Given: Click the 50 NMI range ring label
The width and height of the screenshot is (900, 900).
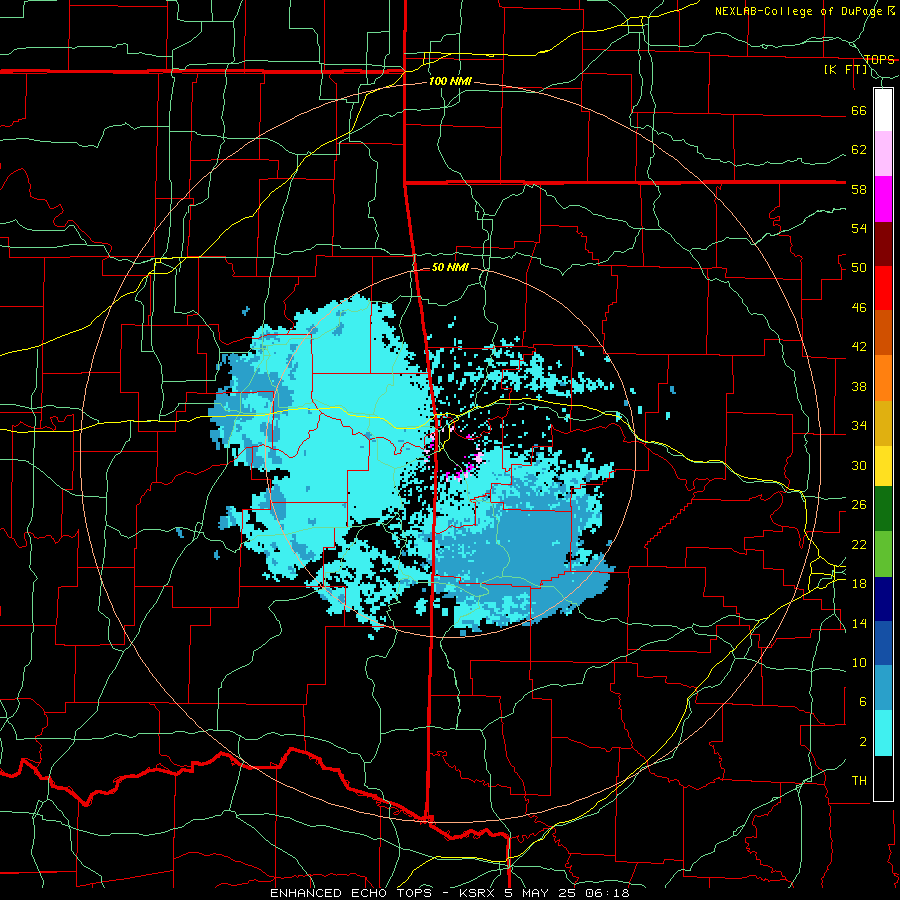Looking at the screenshot, I should [x=450, y=268].
